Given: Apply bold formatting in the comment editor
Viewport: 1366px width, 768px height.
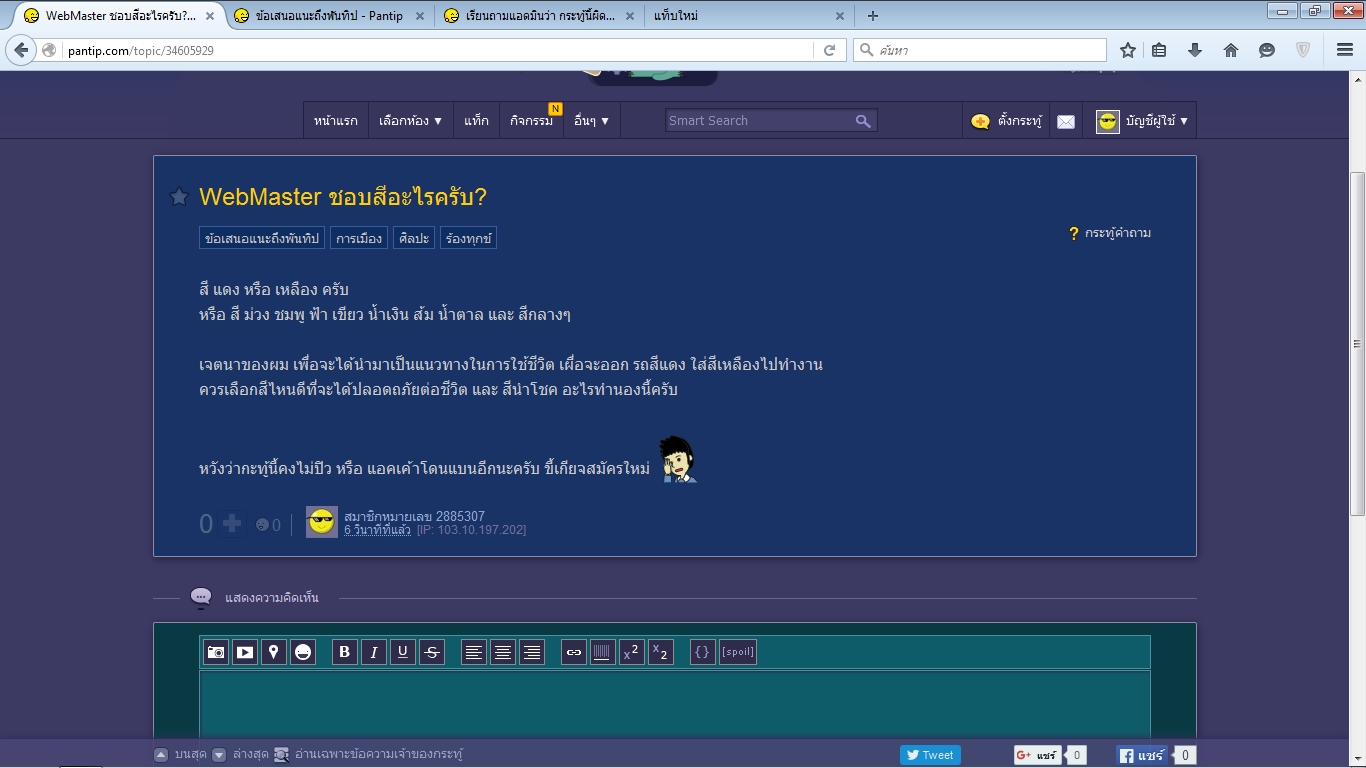Looking at the screenshot, I should point(345,653).
